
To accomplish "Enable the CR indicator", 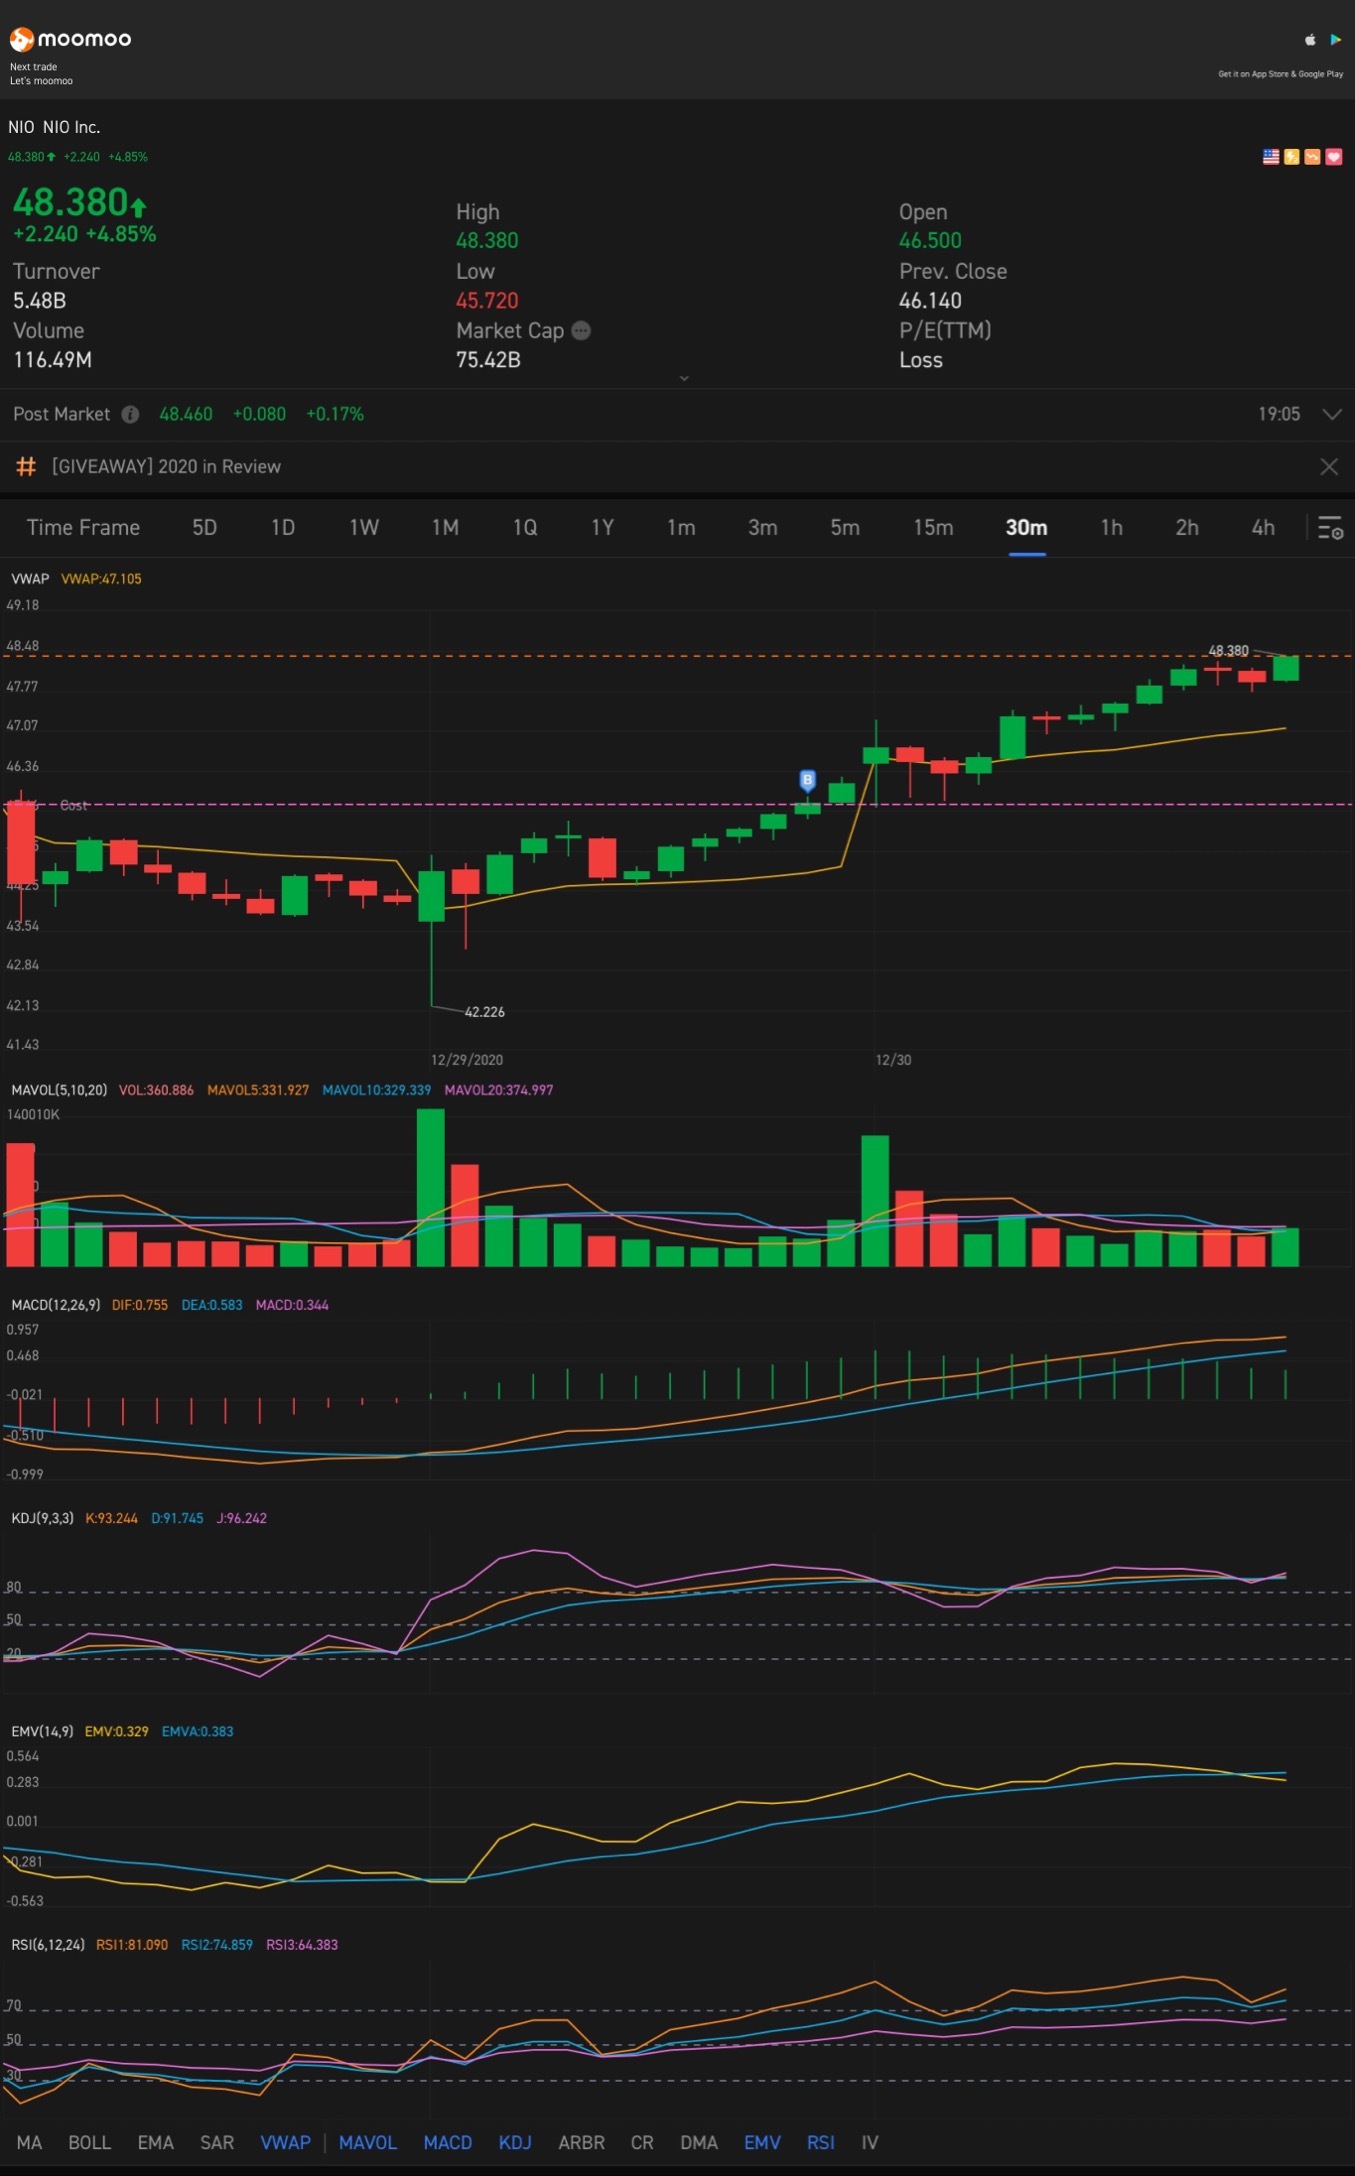I will pos(642,2142).
